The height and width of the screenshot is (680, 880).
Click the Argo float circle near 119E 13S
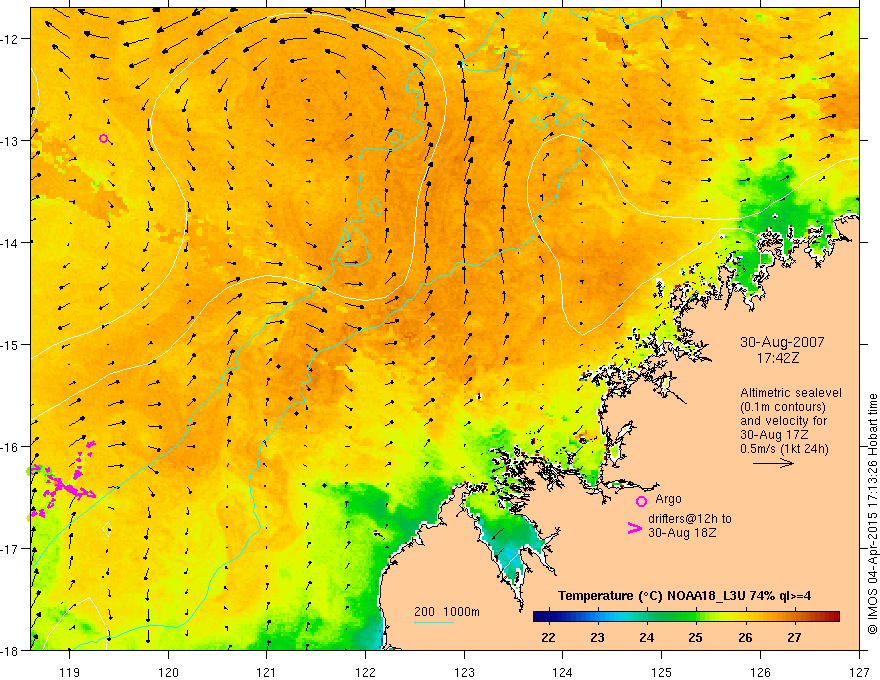click(103, 139)
